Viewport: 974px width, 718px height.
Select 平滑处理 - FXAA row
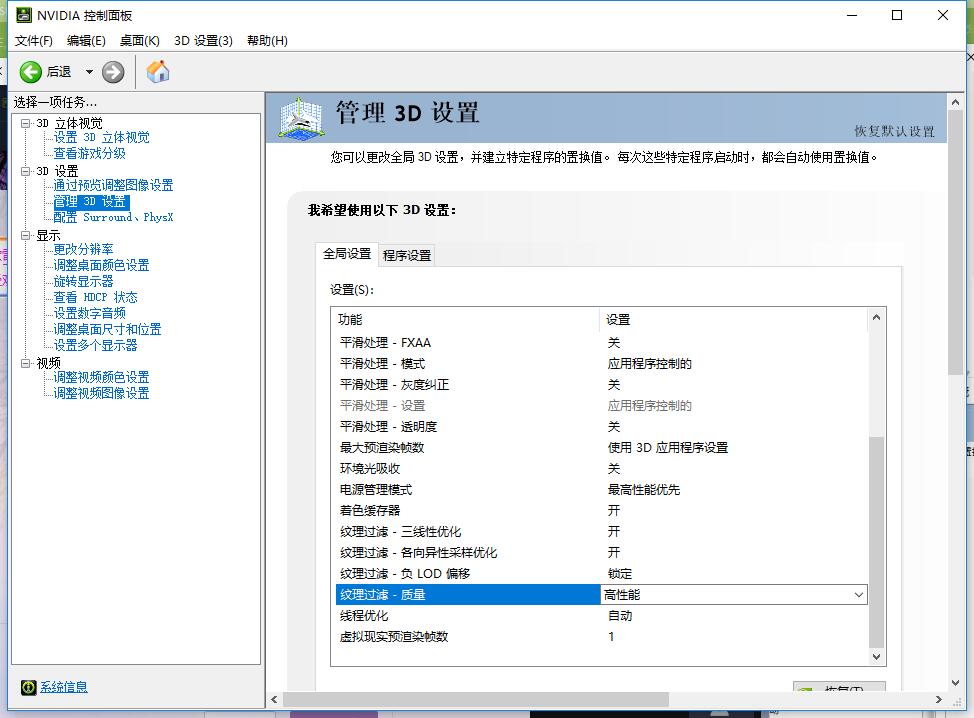point(601,342)
